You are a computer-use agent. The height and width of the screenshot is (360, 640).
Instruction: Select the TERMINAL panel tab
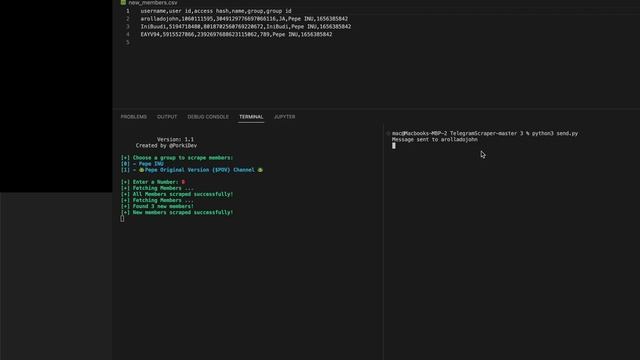point(251,117)
